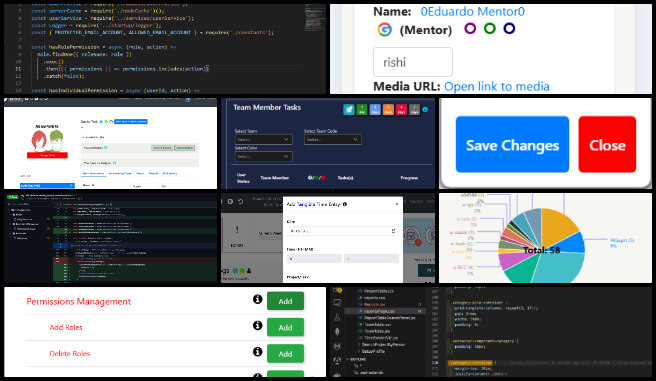Image resolution: width=656 pixels, height=381 pixels.
Task: Click the red 4 days filter button
Action: coord(401,110)
